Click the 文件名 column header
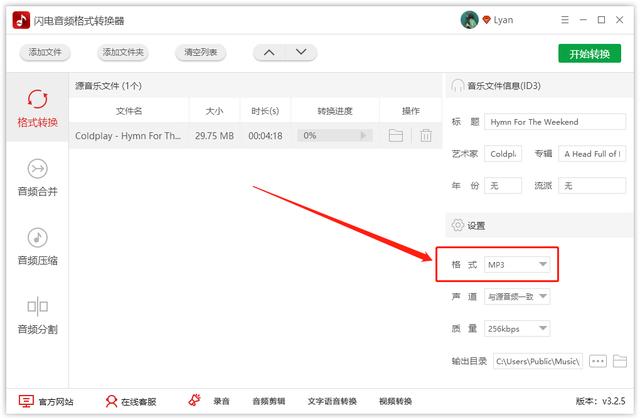The height and width of the screenshot is (420, 640). tap(129, 111)
